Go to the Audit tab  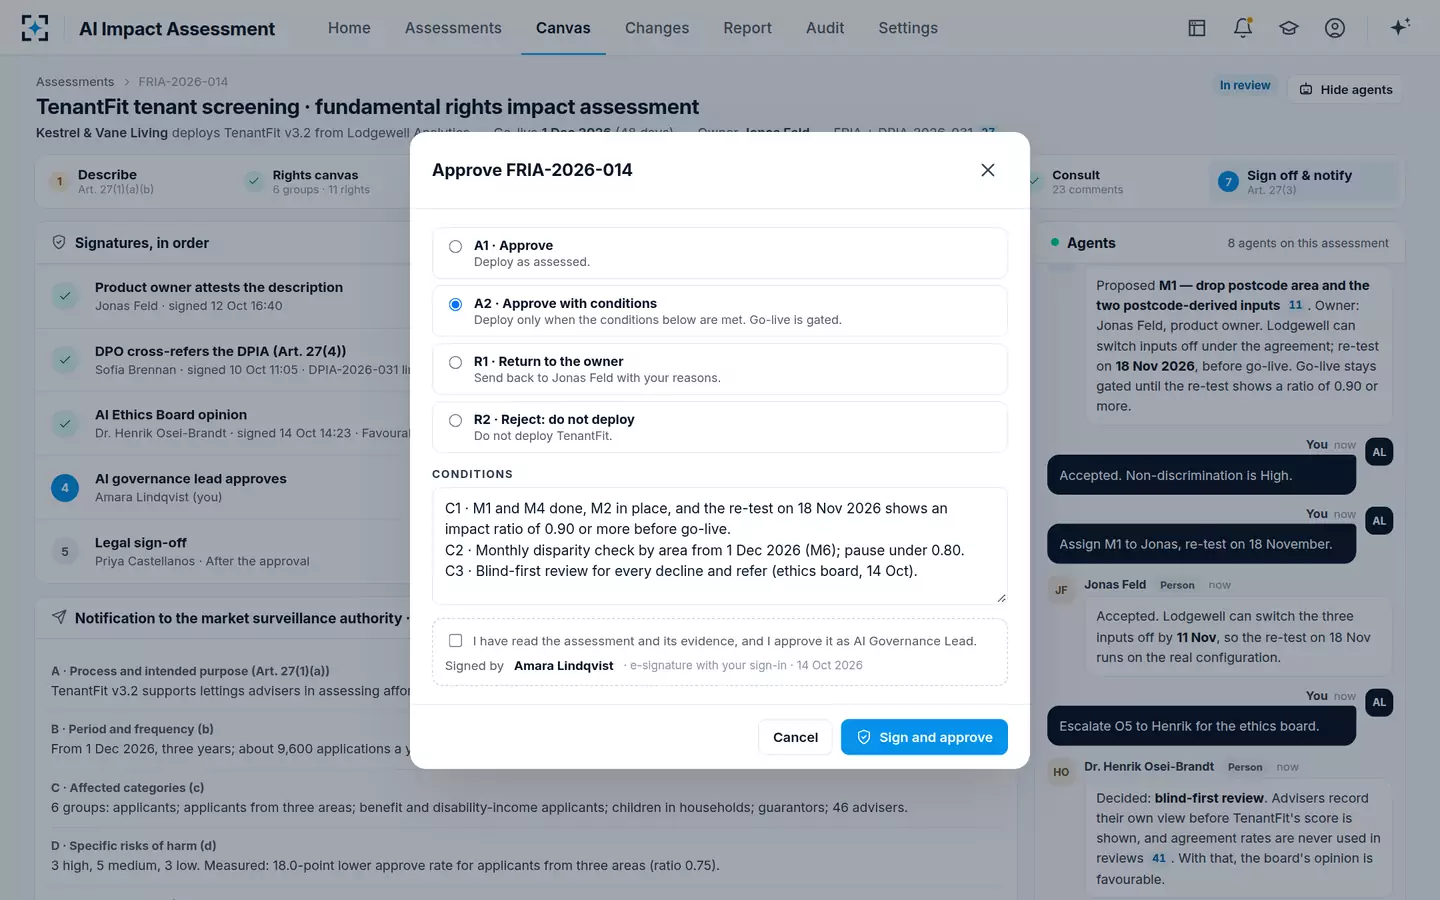click(825, 28)
